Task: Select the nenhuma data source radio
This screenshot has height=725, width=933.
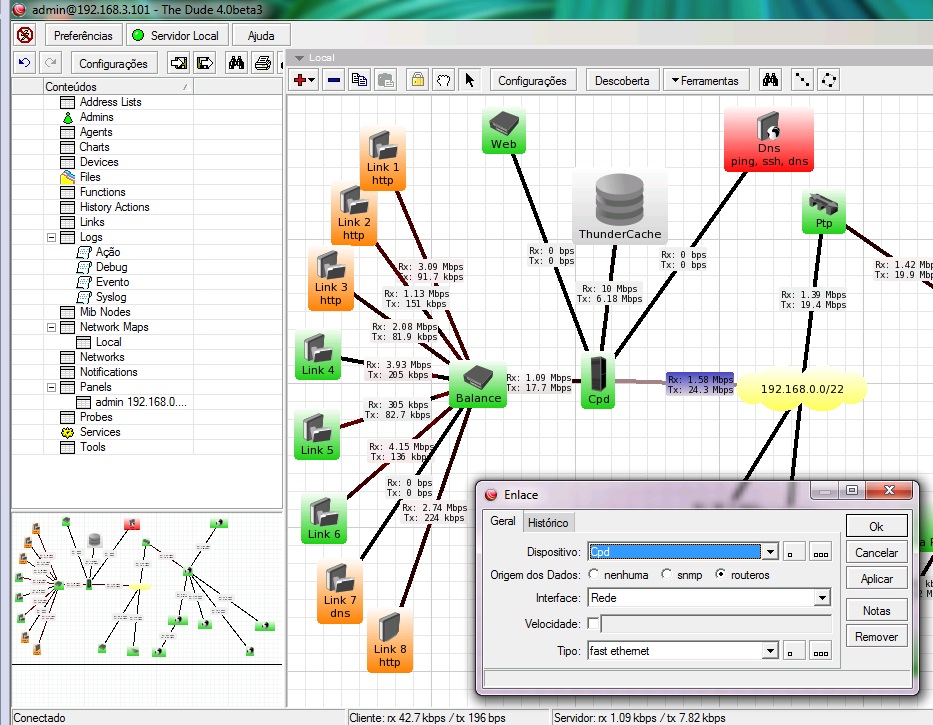Action: [594, 574]
